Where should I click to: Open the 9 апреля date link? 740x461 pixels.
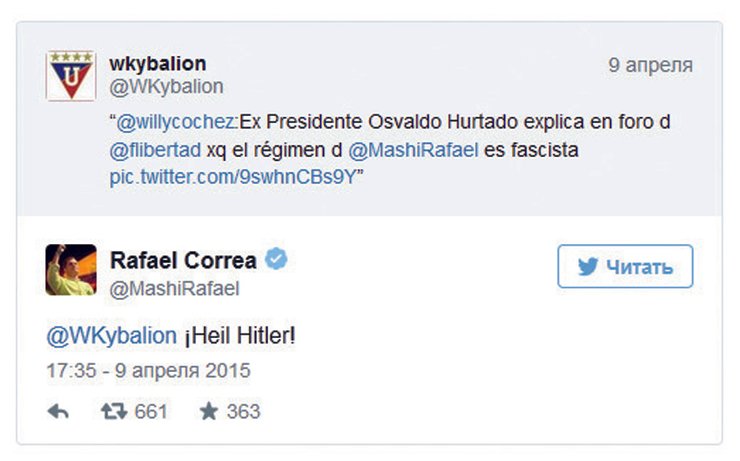point(651,65)
